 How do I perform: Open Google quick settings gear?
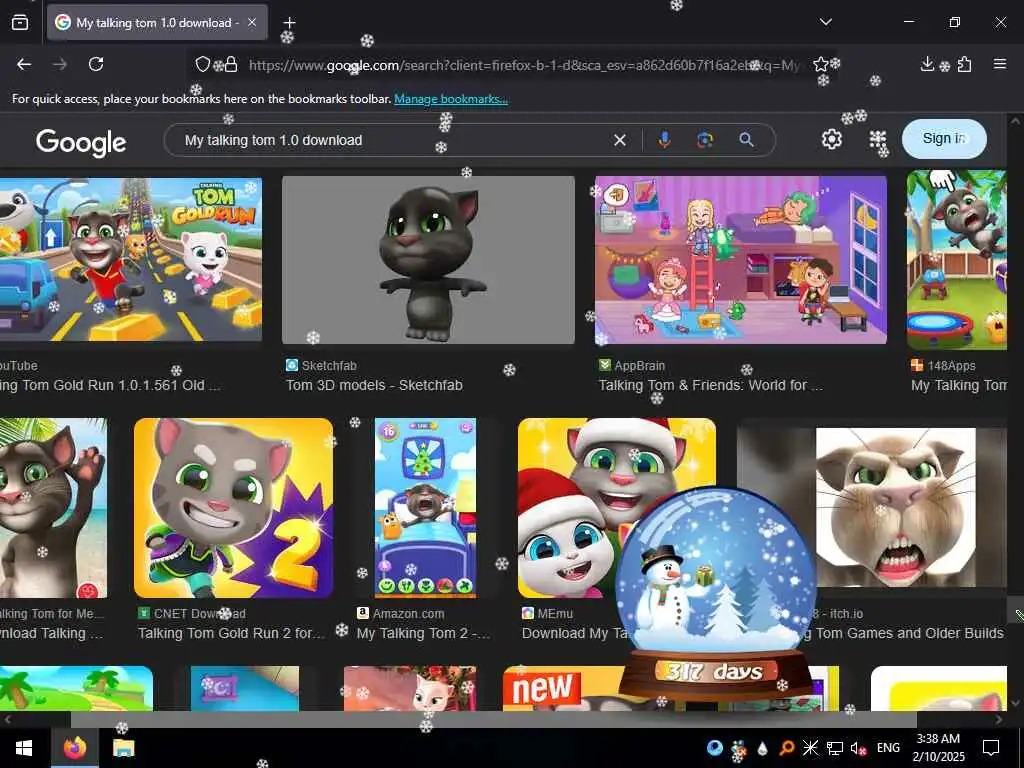(831, 139)
